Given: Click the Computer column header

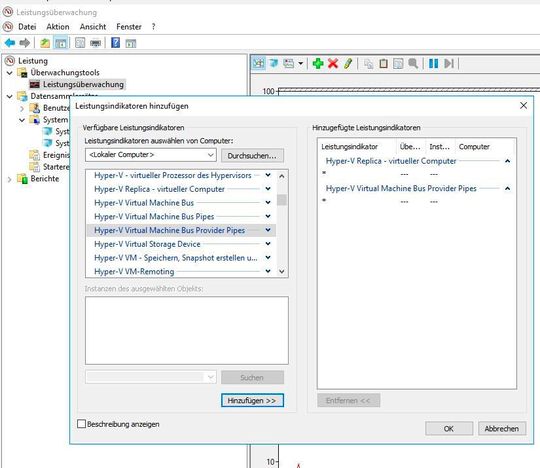Looking at the screenshot, I should coord(486,147).
